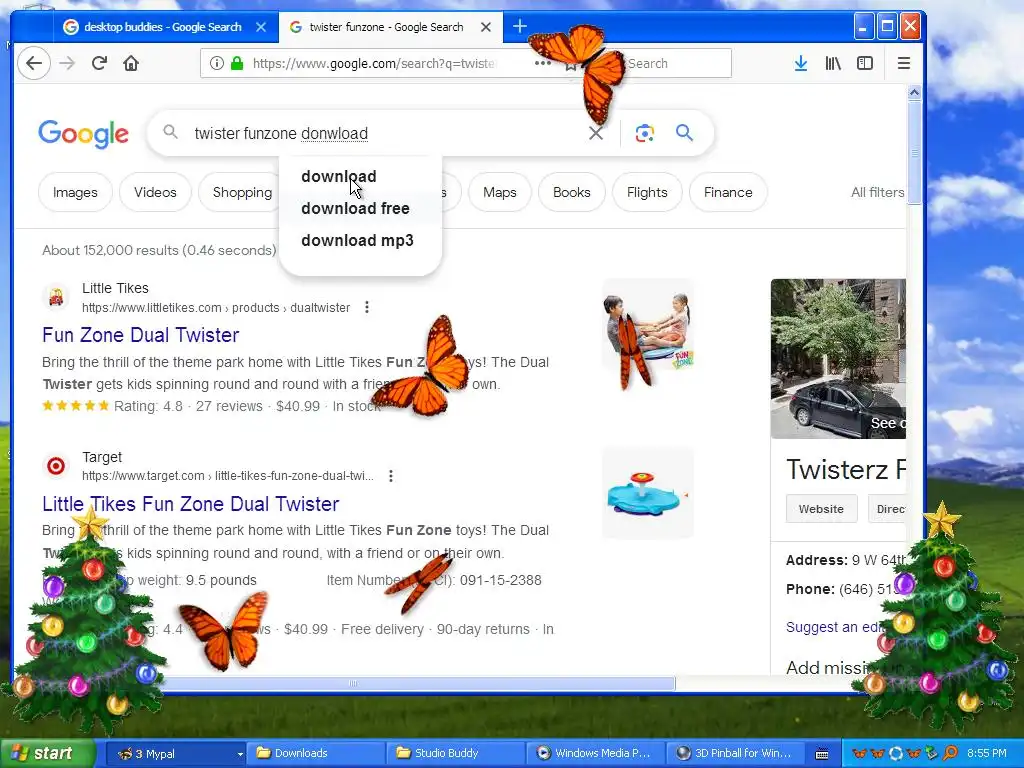The height and width of the screenshot is (768, 1024).
Task: Click the 8:55 PM taskbar clock
Action: (x=987, y=753)
